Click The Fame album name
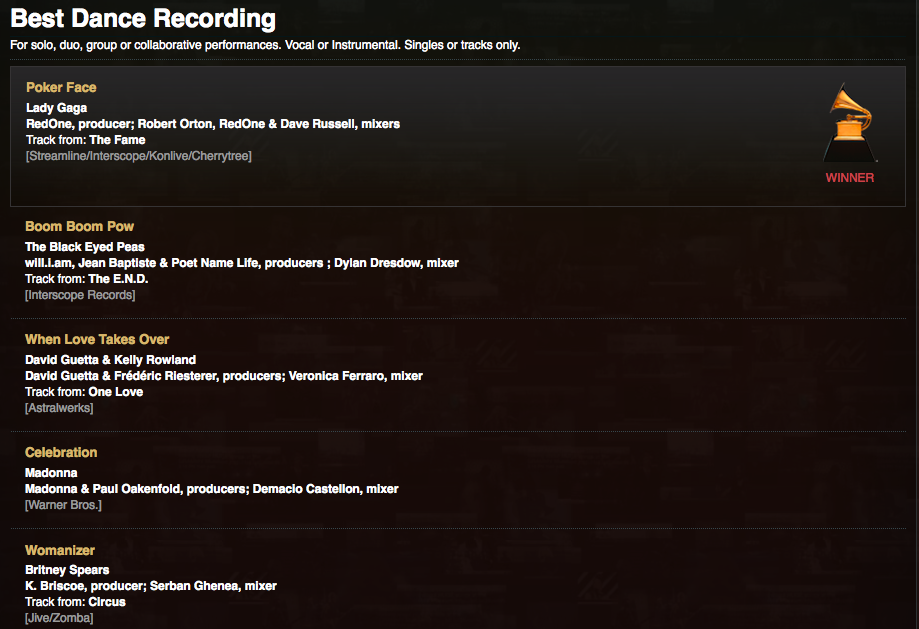Viewport: 919px width, 629px height. coord(117,140)
